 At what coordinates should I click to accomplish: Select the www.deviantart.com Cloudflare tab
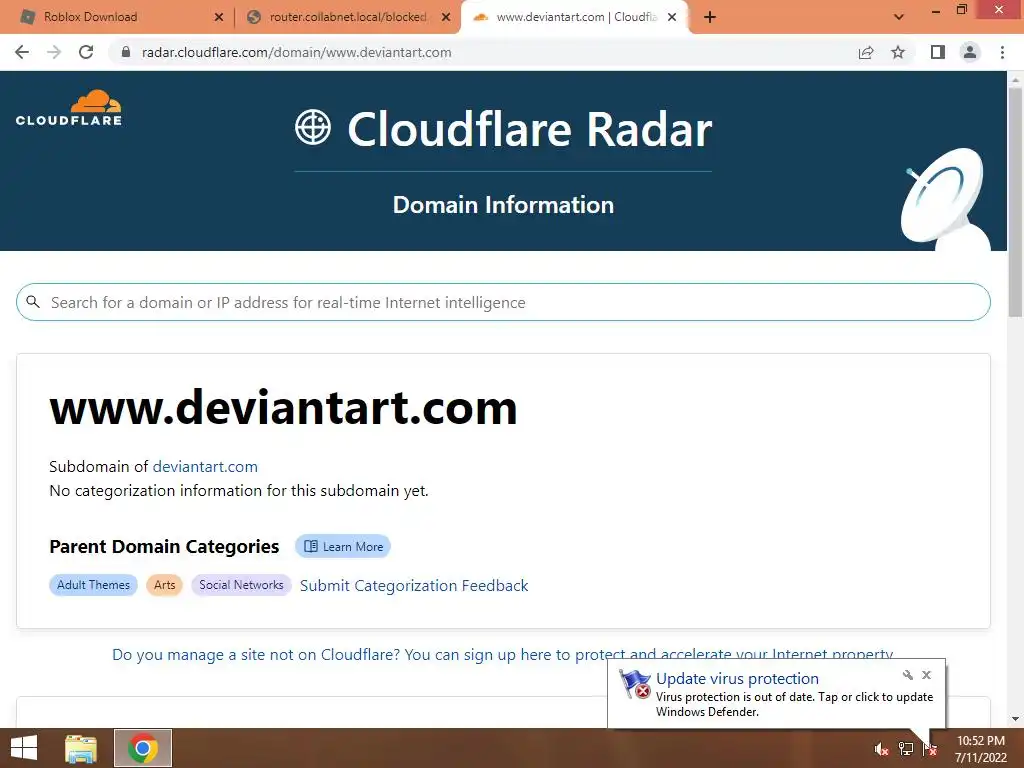pos(576,17)
